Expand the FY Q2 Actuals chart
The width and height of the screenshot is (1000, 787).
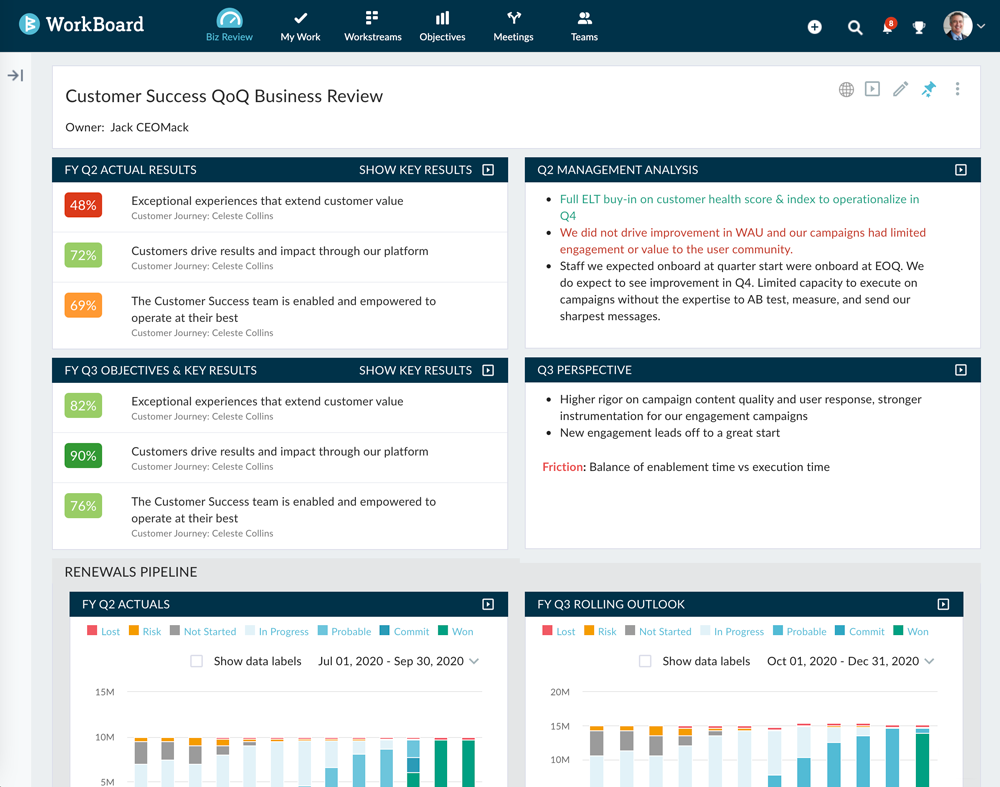[488, 604]
